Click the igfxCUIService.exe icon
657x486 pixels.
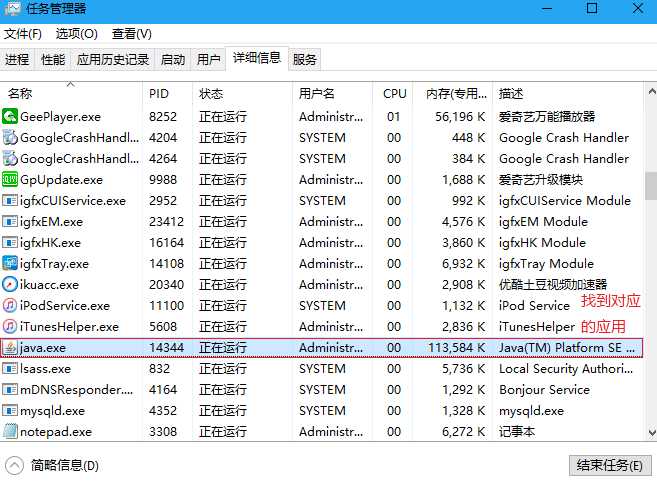(x=10, y=201)
